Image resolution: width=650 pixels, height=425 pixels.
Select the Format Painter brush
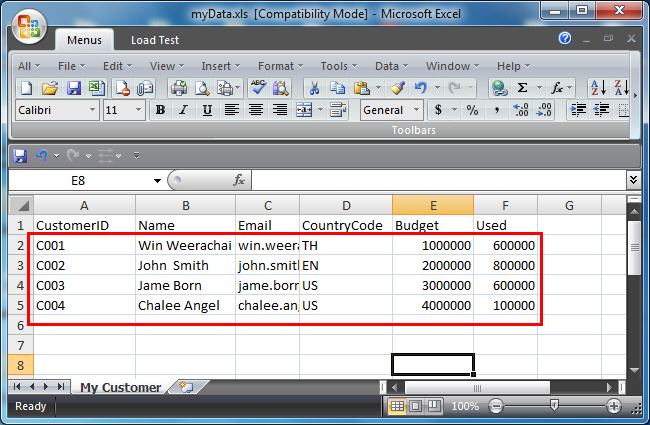[397, 88]
